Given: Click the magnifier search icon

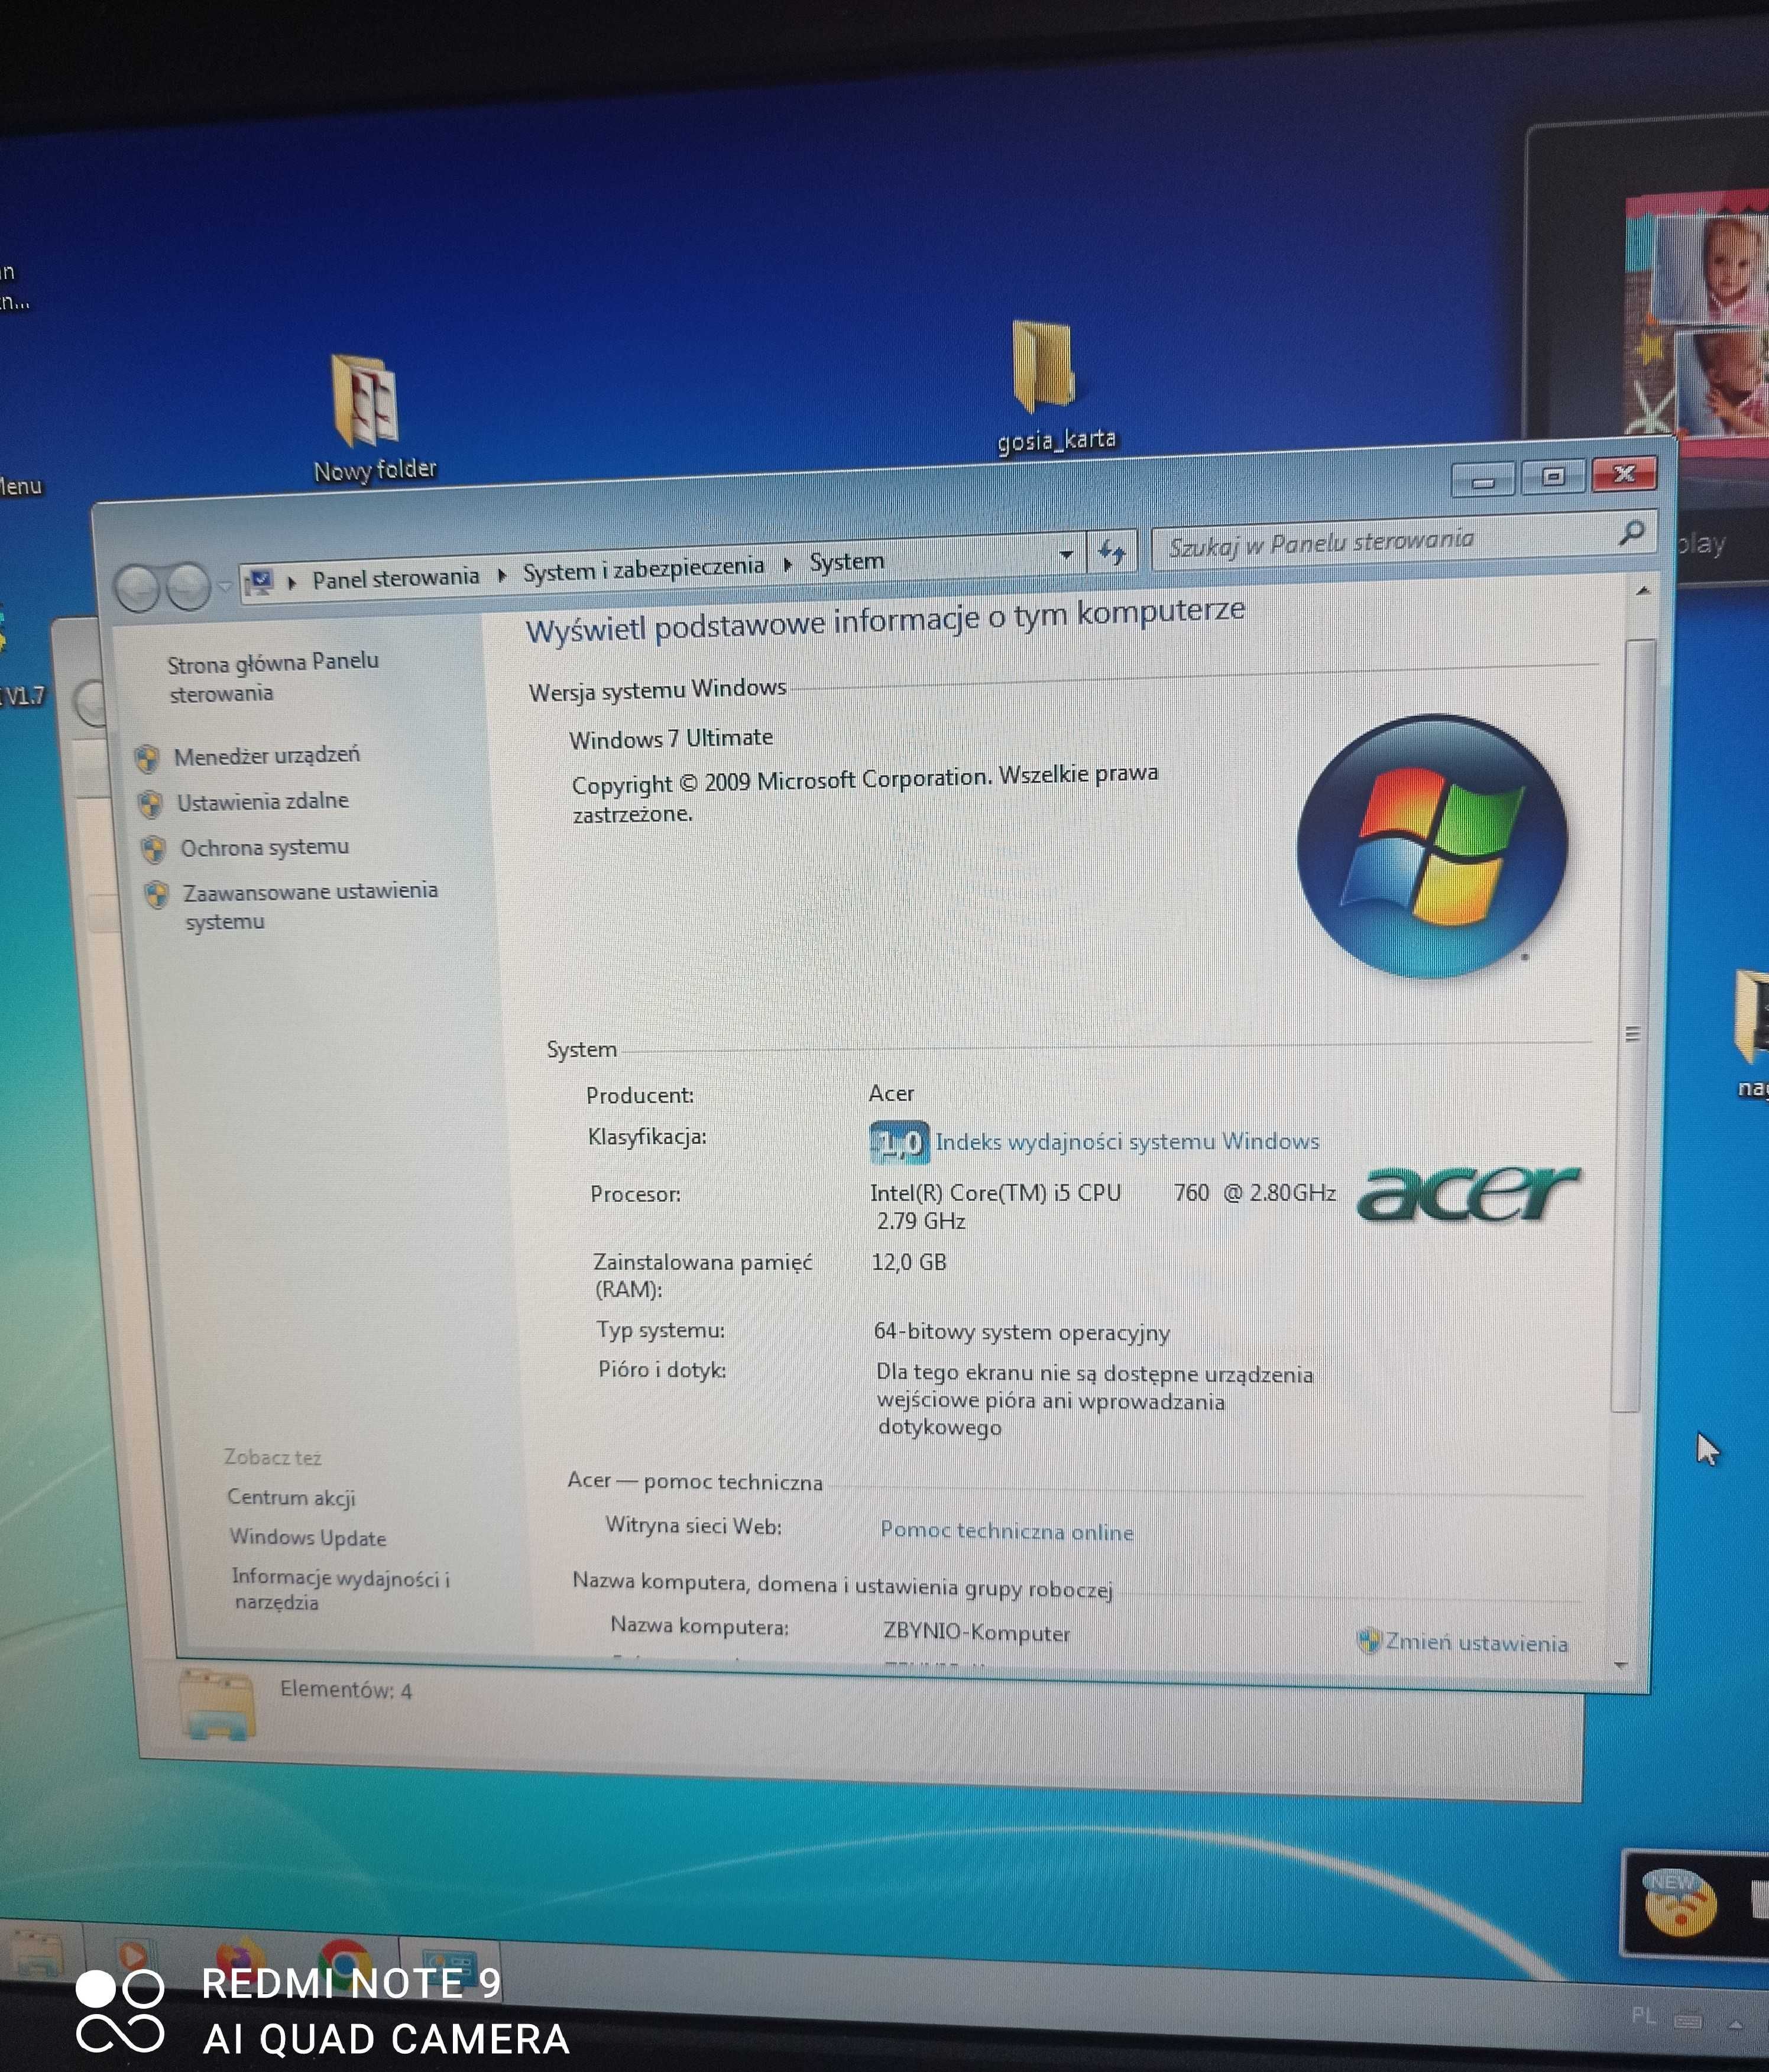Looking at the screenshot, I should click(1631, 532).
